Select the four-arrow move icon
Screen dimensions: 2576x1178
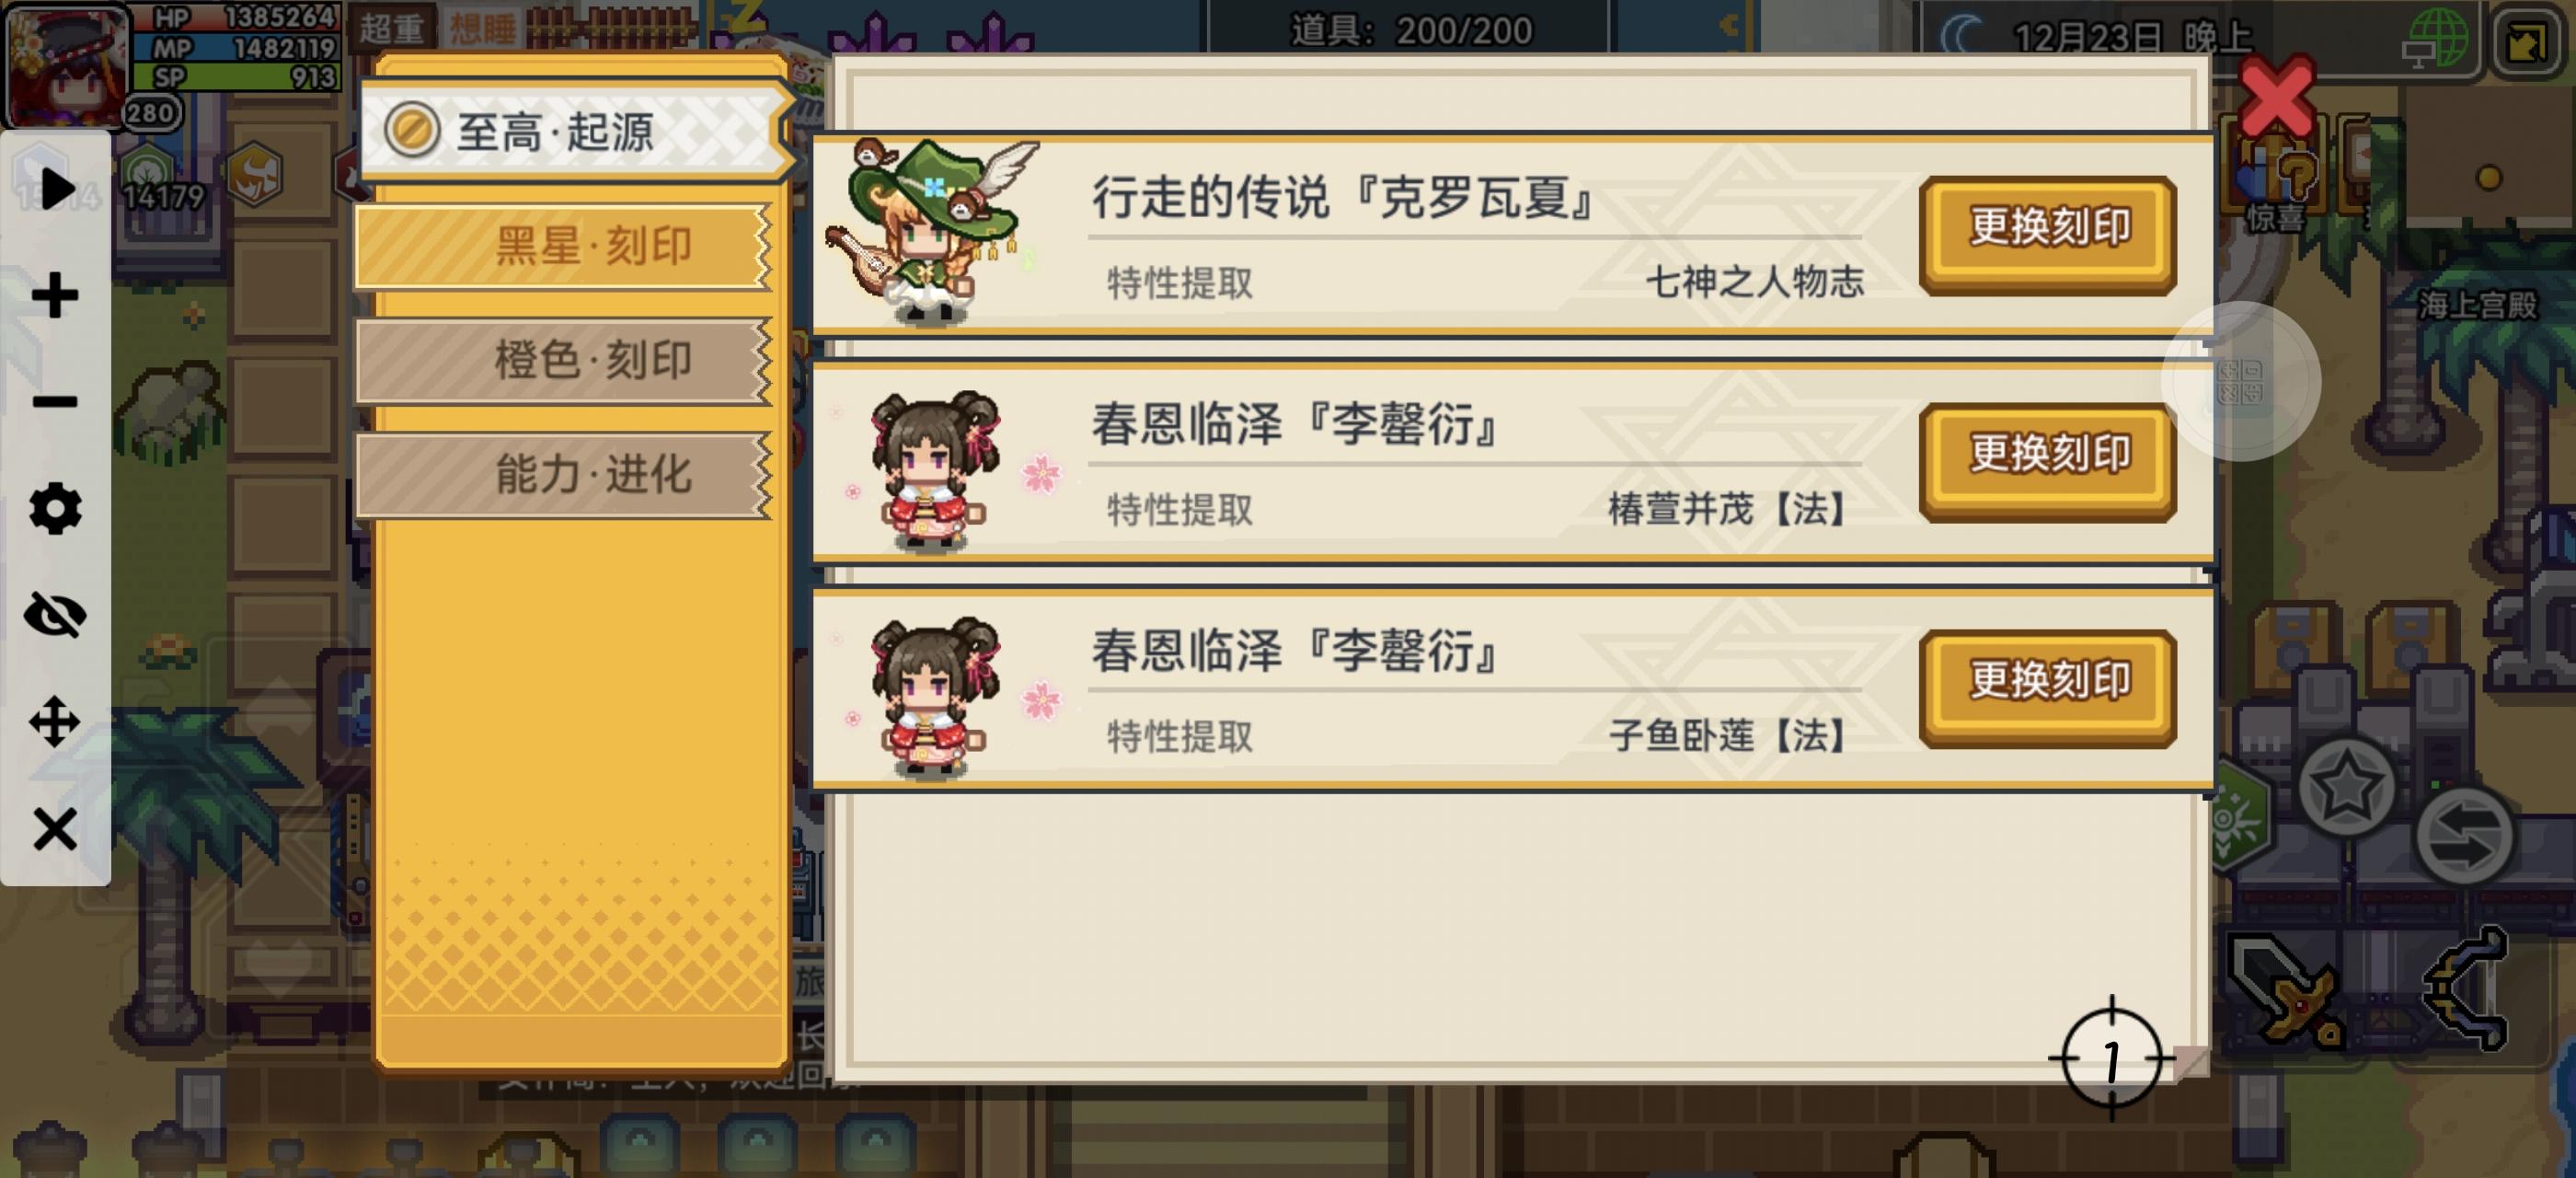click(x=55, y=721)
